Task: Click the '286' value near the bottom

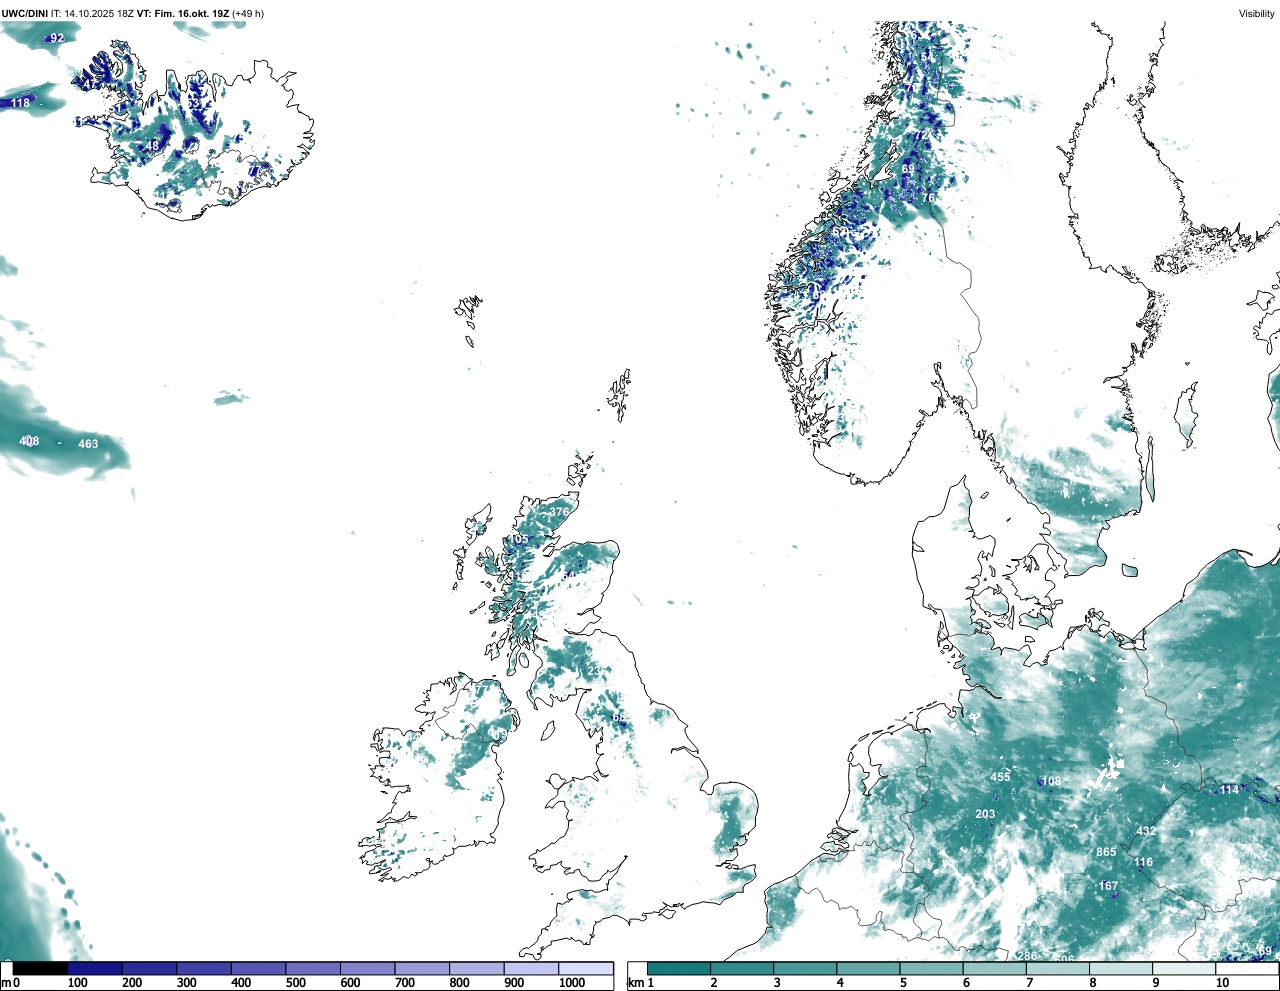Action: click(1027, 956)
